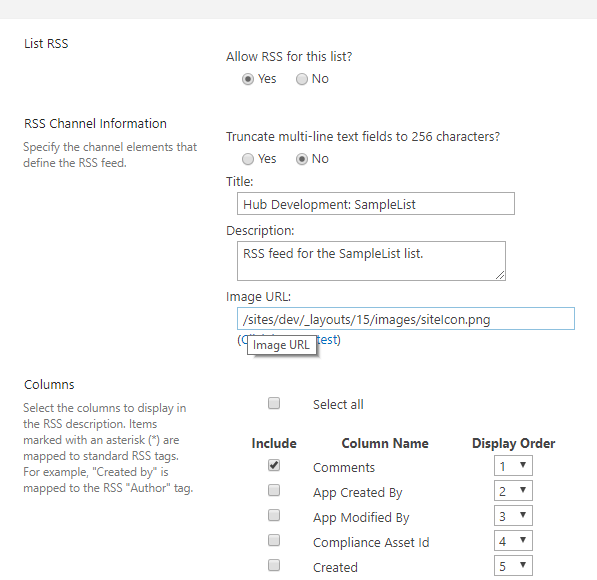Open the Created display order dropdown
Viewport: 597px width, 580px height.
[x=513, y=566]
